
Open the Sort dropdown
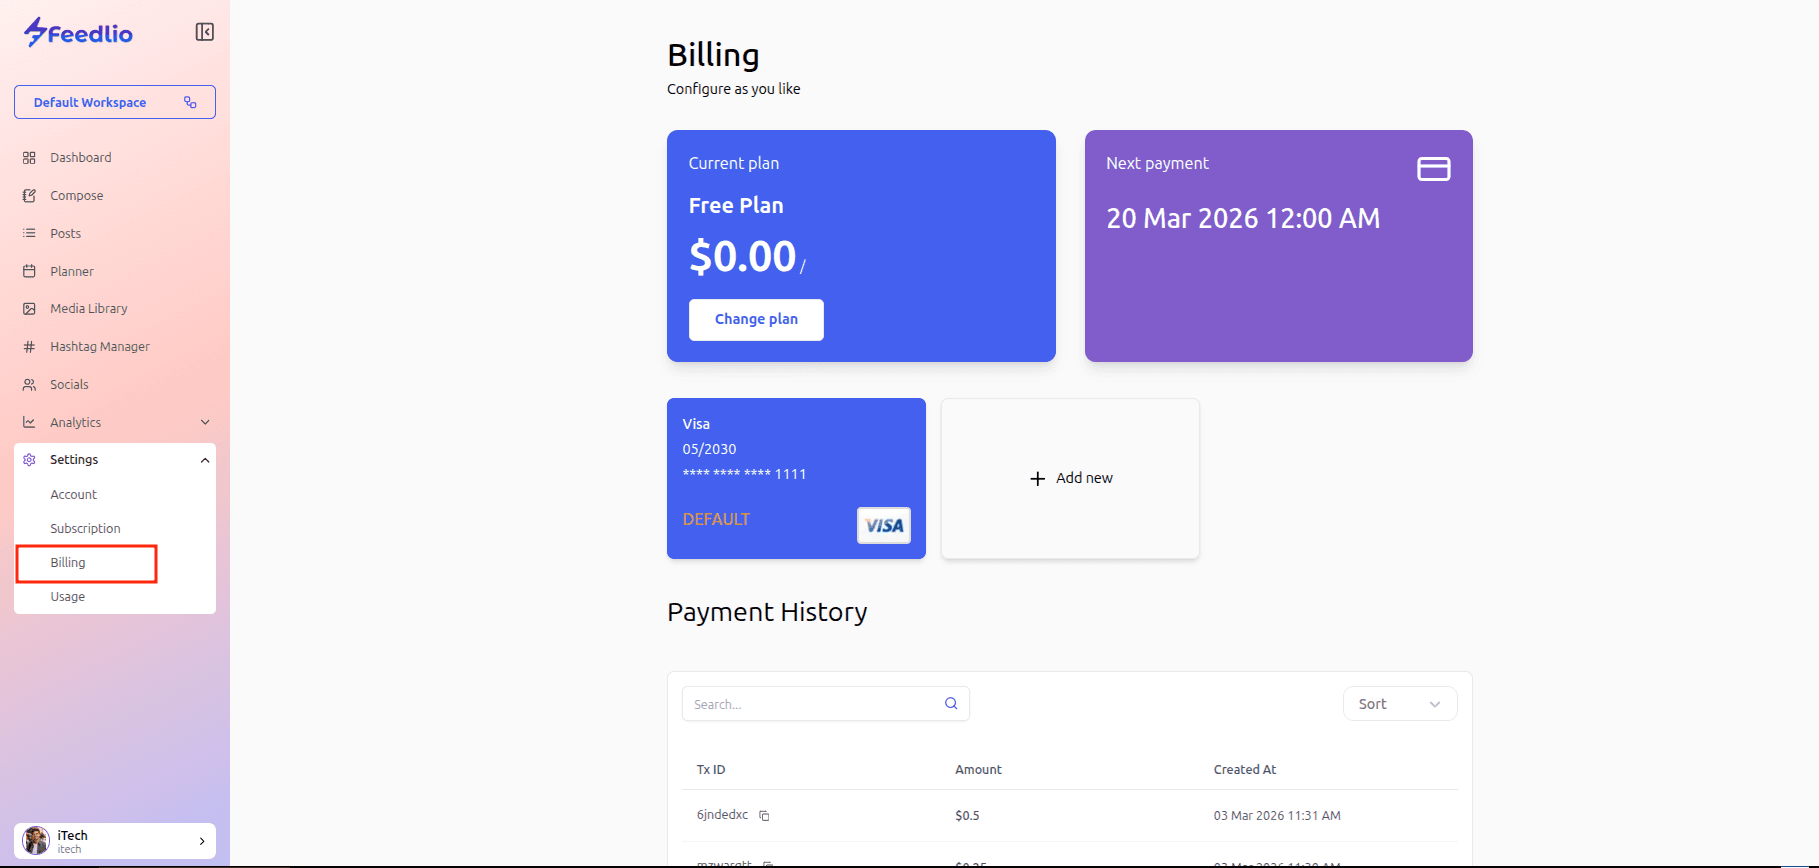pyautogui.click(x=1399, y=704)
